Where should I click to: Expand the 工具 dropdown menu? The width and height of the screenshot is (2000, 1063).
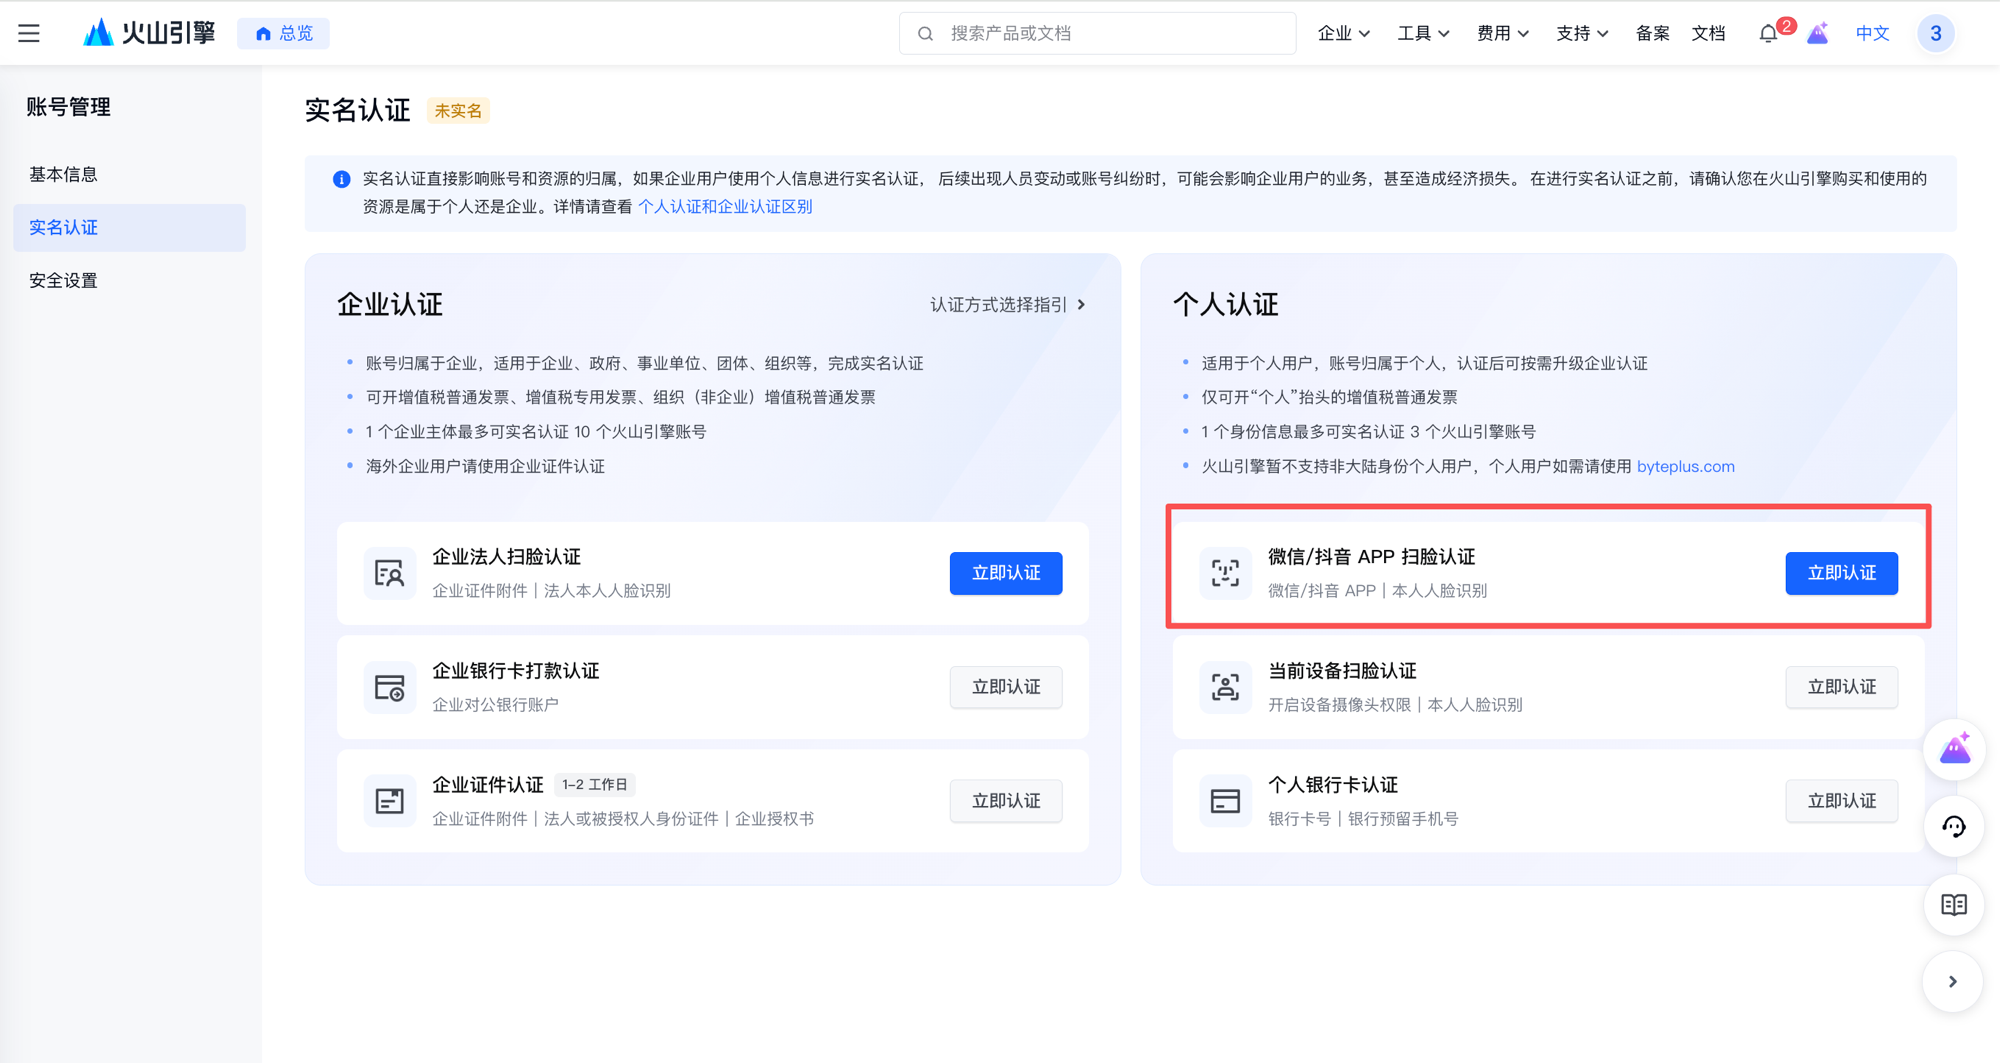1423,33
